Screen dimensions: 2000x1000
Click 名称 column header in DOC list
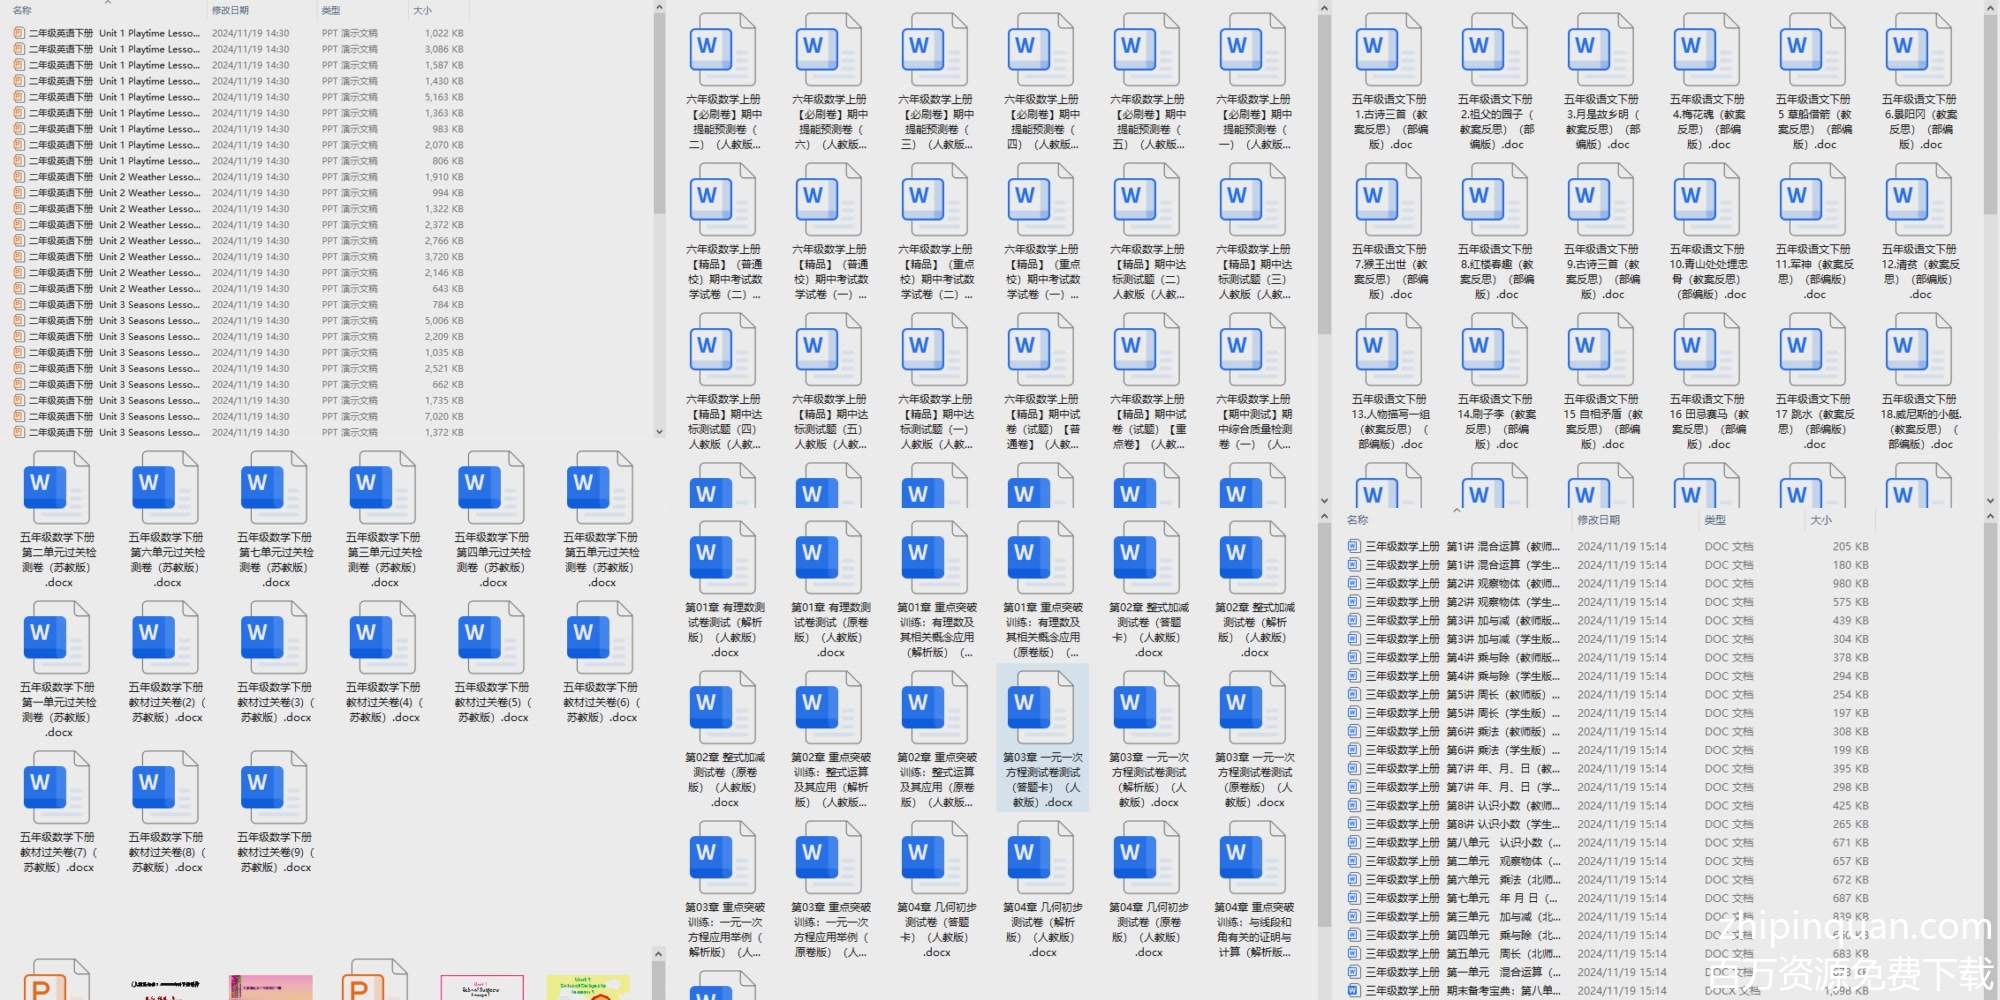pos(1357,520)
